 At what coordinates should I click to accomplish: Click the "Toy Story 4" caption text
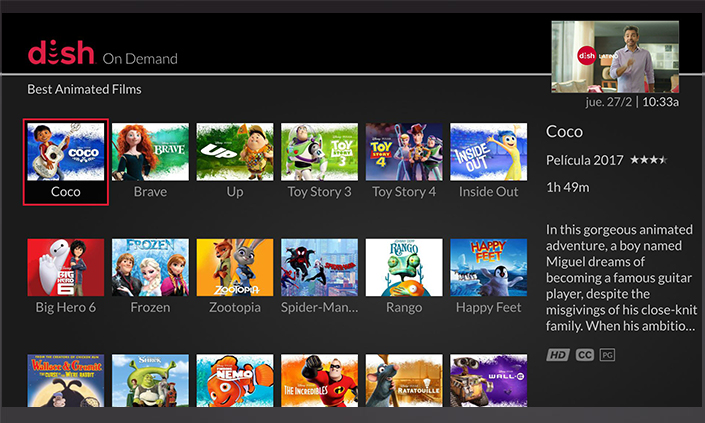pos(404,192)
